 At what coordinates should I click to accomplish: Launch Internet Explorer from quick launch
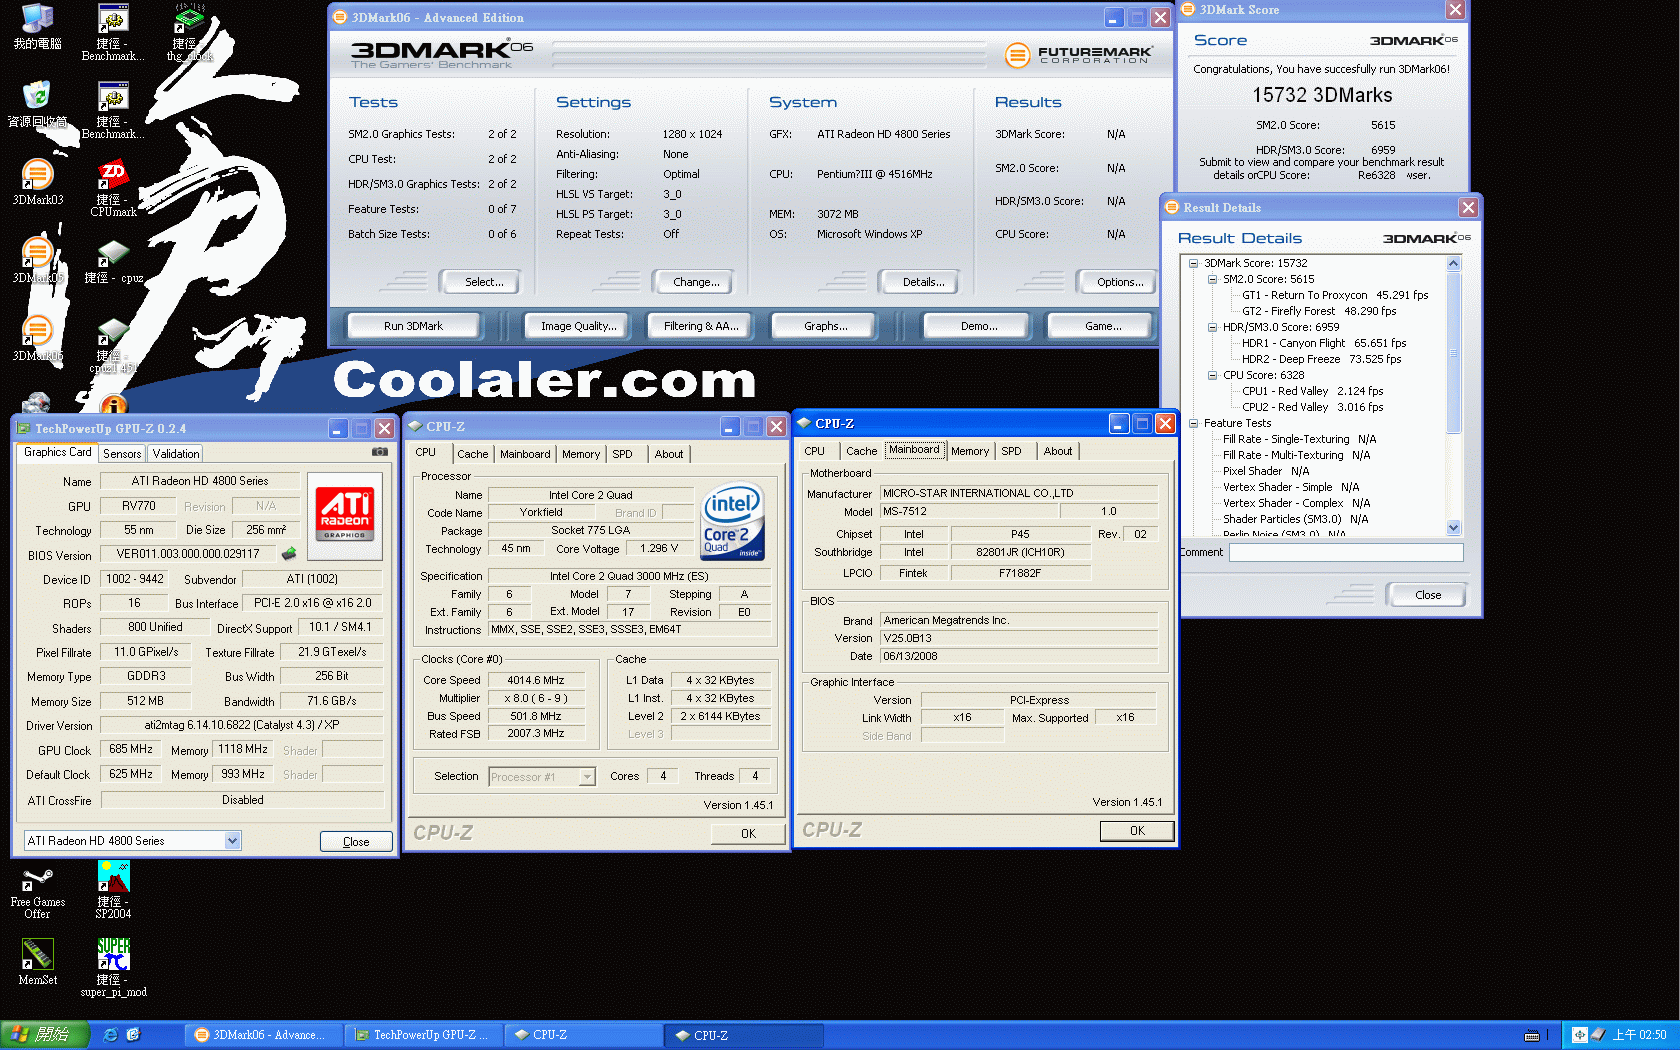[x=110, y=1035]
